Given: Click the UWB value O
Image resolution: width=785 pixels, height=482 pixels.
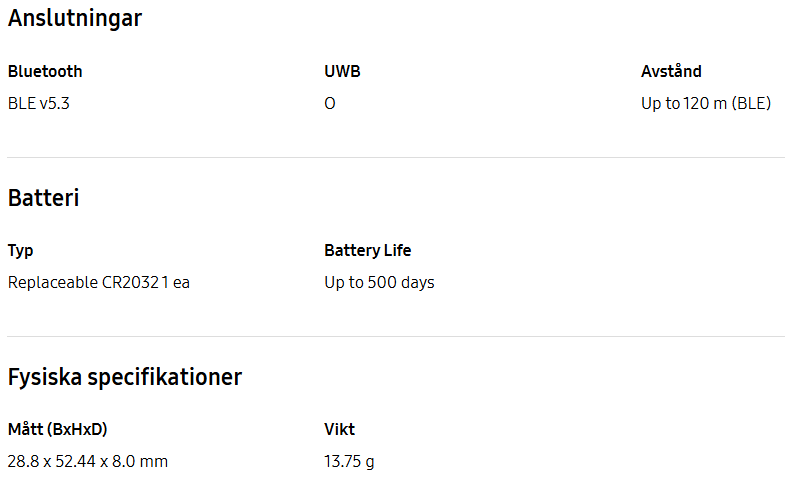Looking at the screenshot, I should pos(330,103).
